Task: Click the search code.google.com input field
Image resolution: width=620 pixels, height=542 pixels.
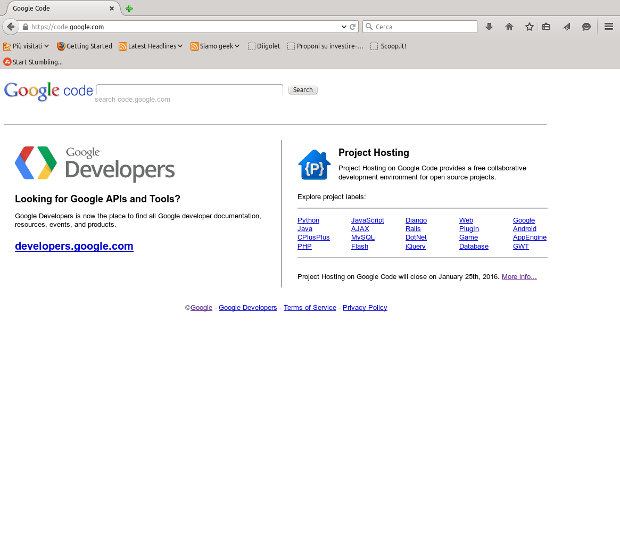Action: [x=189, y=90]
